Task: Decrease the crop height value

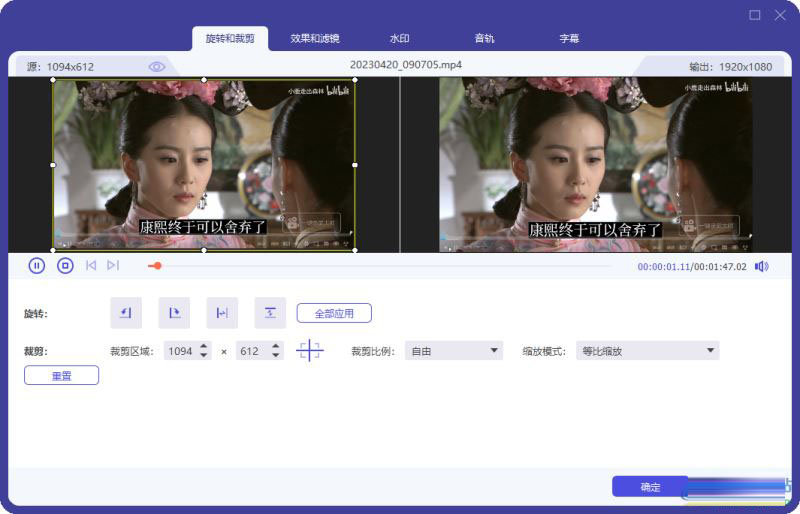Action: [x=276, y=355]
